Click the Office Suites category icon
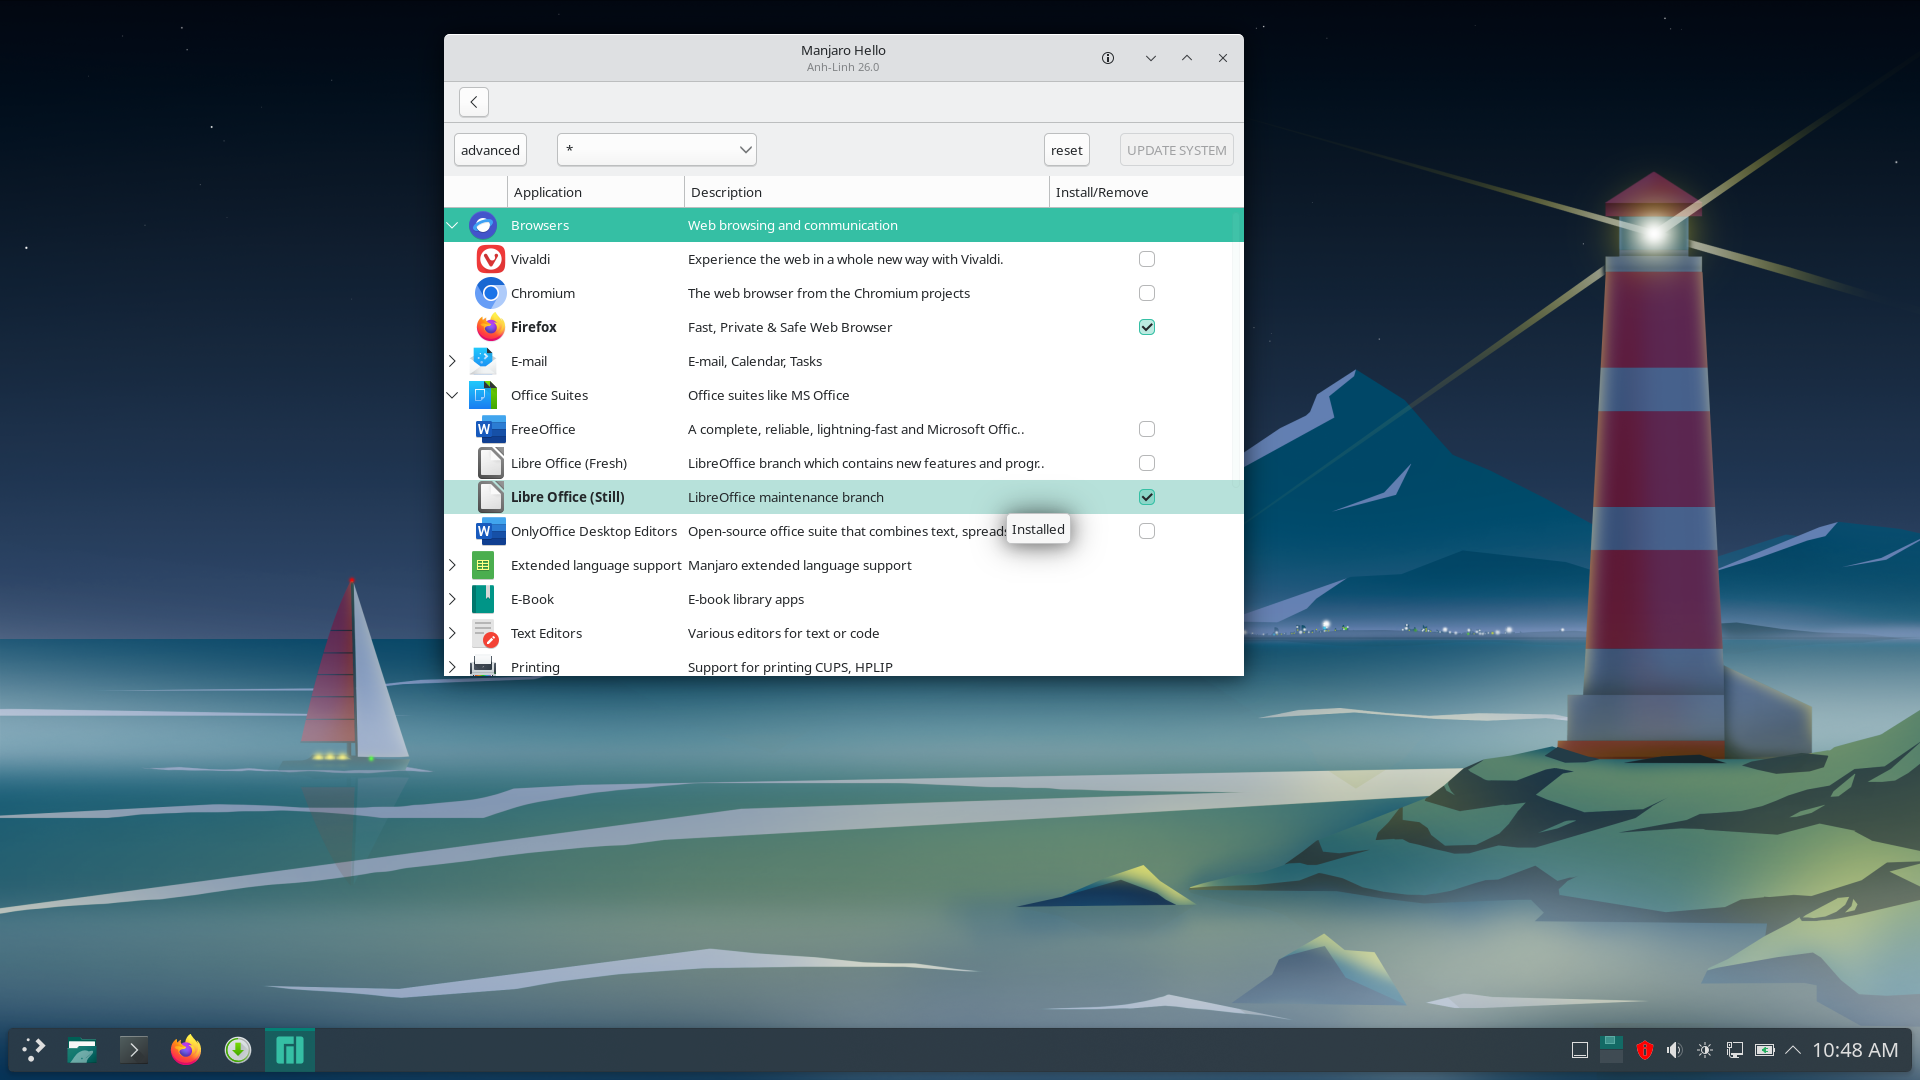 pyautogui.click(x=483, y=395)
